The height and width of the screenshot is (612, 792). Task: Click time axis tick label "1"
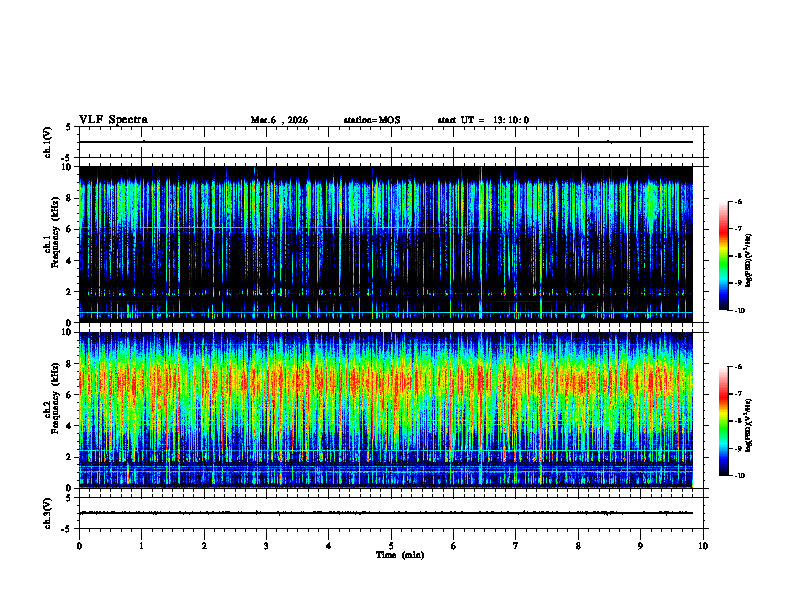141,546
